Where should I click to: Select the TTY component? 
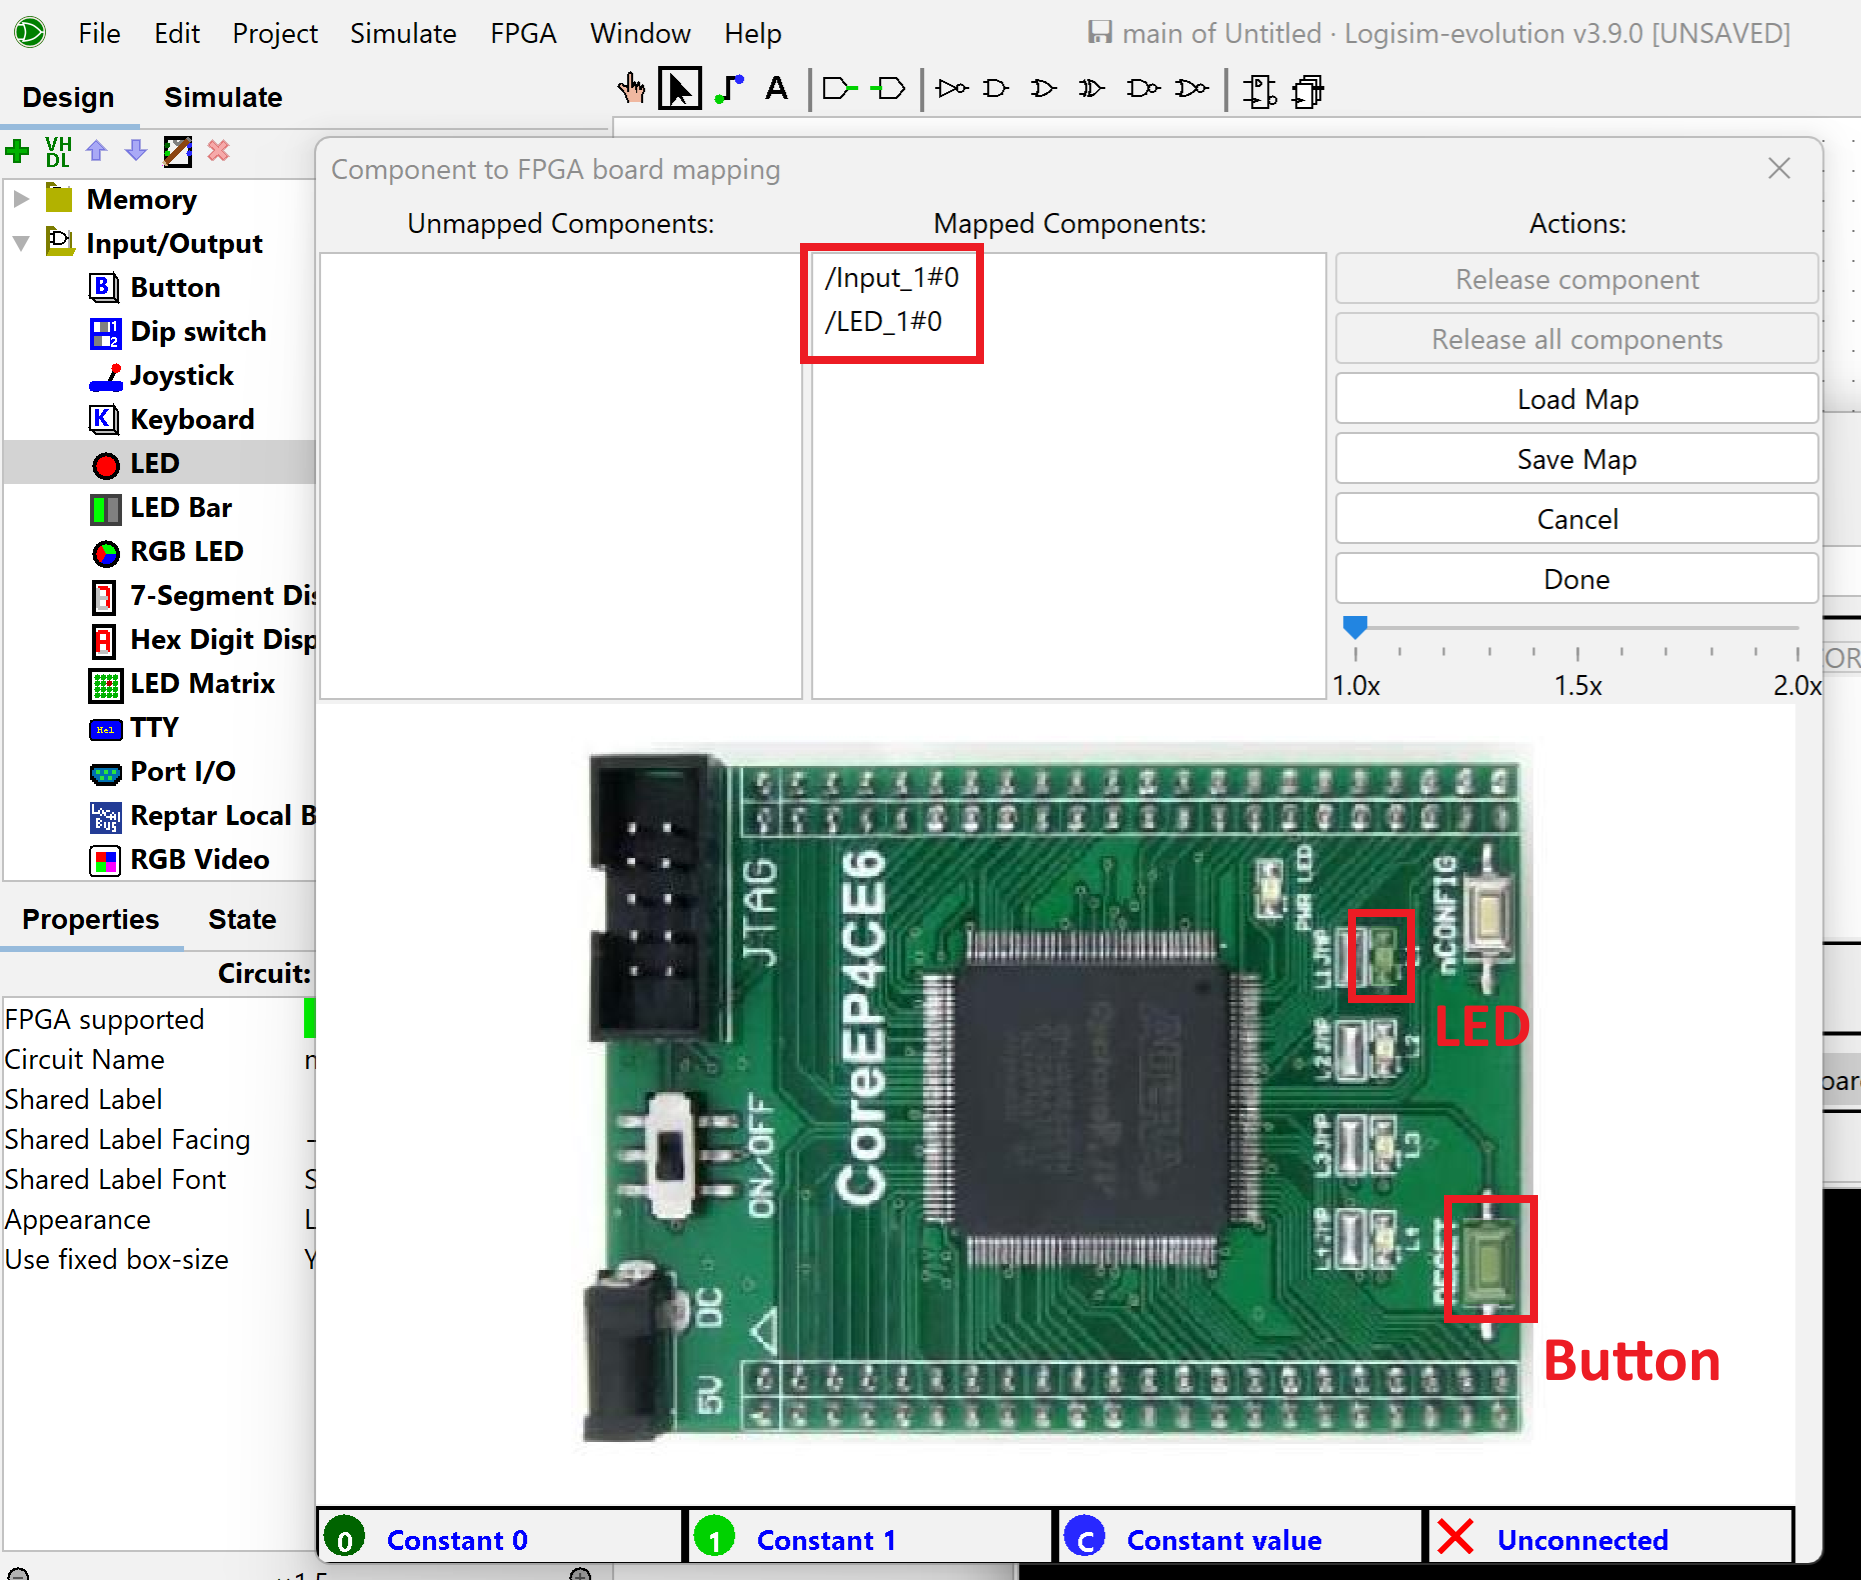(134, 728)
